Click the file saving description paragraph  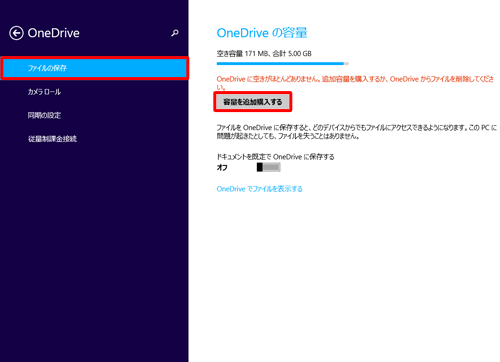tap(357, 132)
